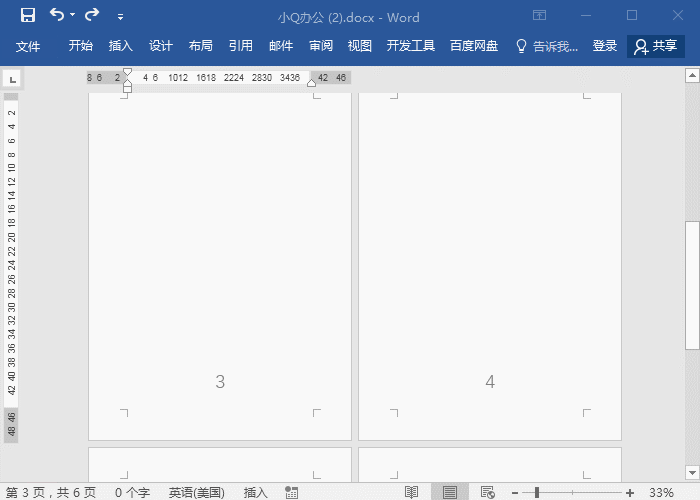Image resolution: width=700 pixels, height=500 pixels.
Task: Redo the last action
Action: pyautogui.click(x=92, y=15)
